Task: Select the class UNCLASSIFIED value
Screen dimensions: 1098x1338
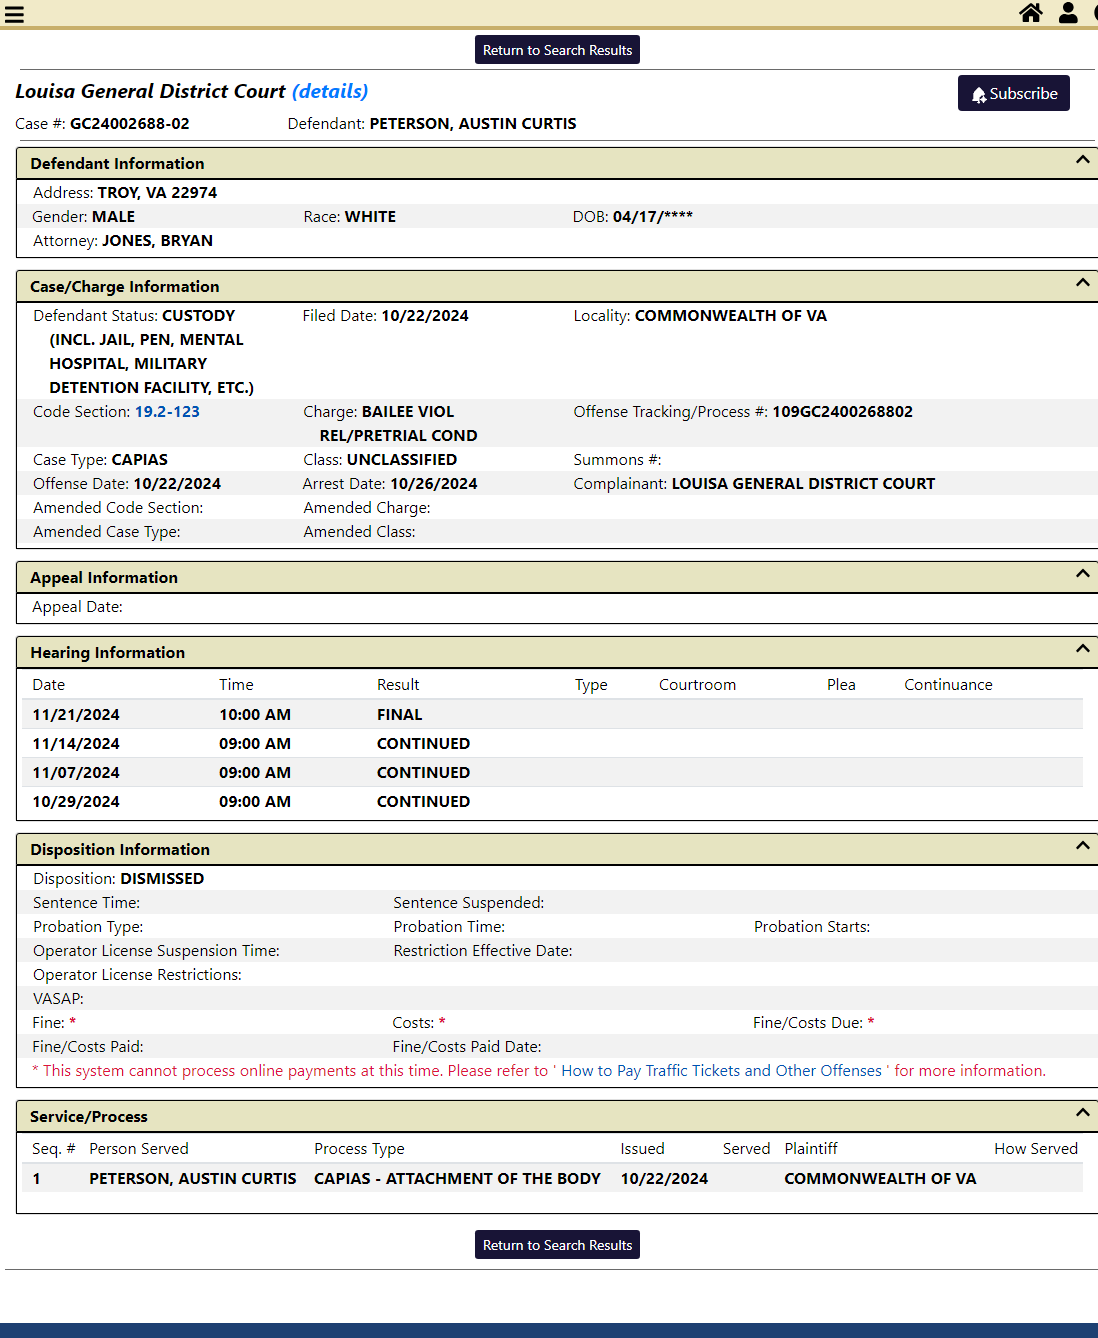Action: click(x=402, y=460)
